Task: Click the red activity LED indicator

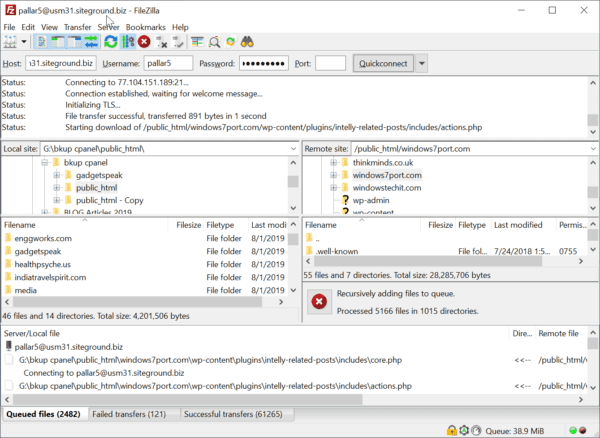Action: point(583,430)
